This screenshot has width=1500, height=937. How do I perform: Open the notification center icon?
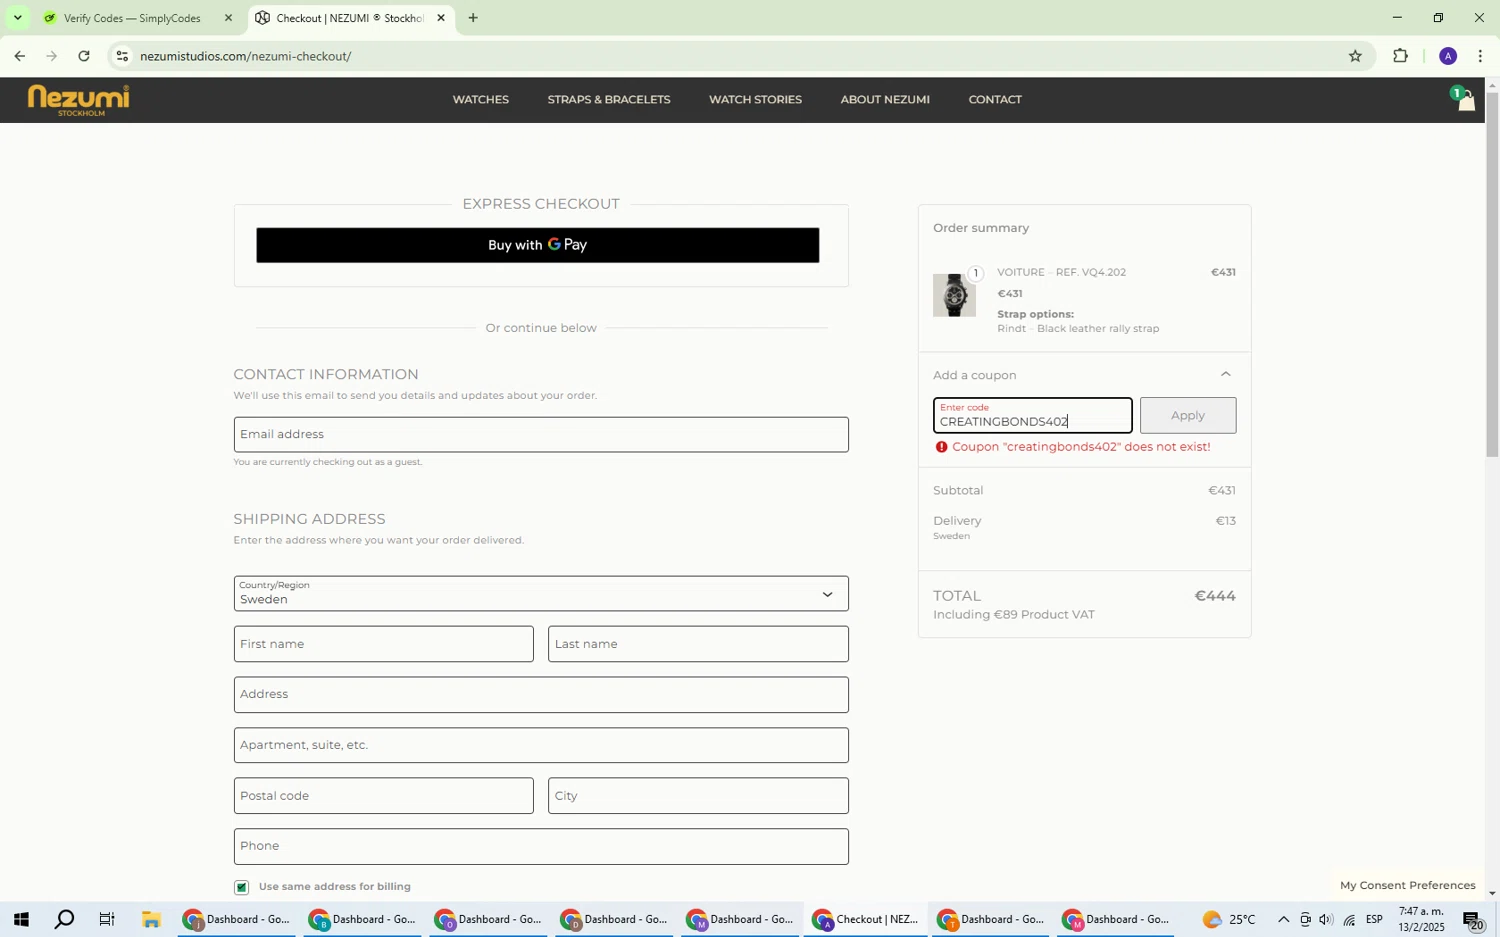point(1474,920)
